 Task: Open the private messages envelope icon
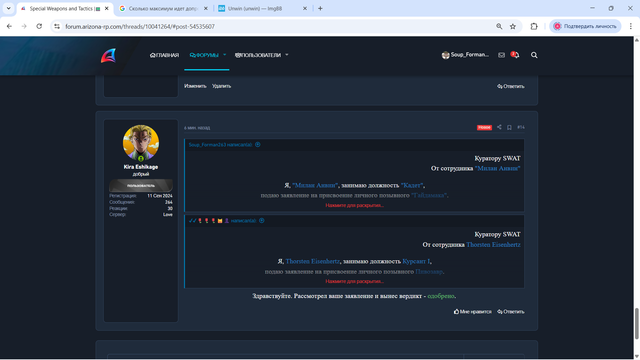[501, 55]
